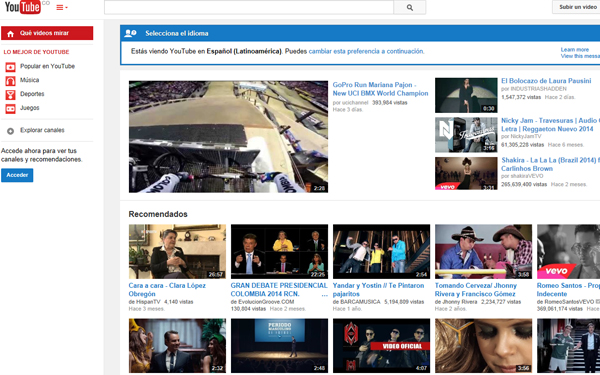The width and height of the screenshot is (600, 375).
Task: Click the 'Recomendados' section heading
Action: (x=158, y=214)
